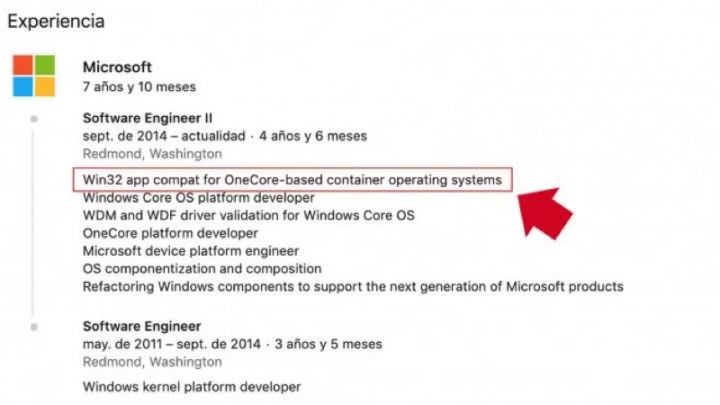This screenshot has width=720, height=405.
Task: Click the highlighted Win32 app compat line
Action: click(x=292, y=179)
